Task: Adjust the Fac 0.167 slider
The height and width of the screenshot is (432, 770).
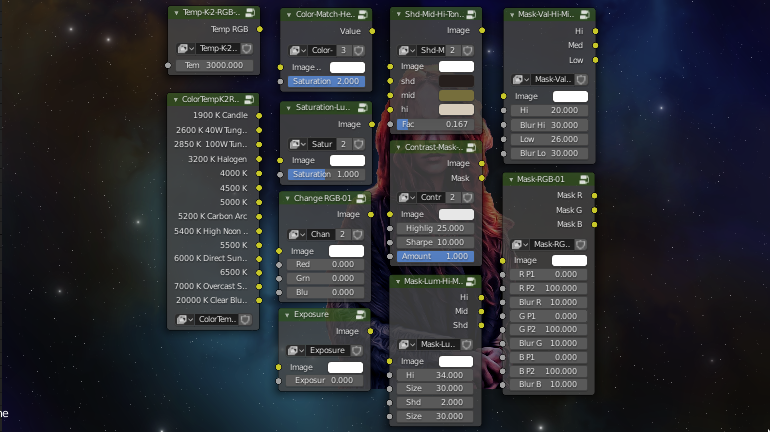Action: (x=435, y=124)
